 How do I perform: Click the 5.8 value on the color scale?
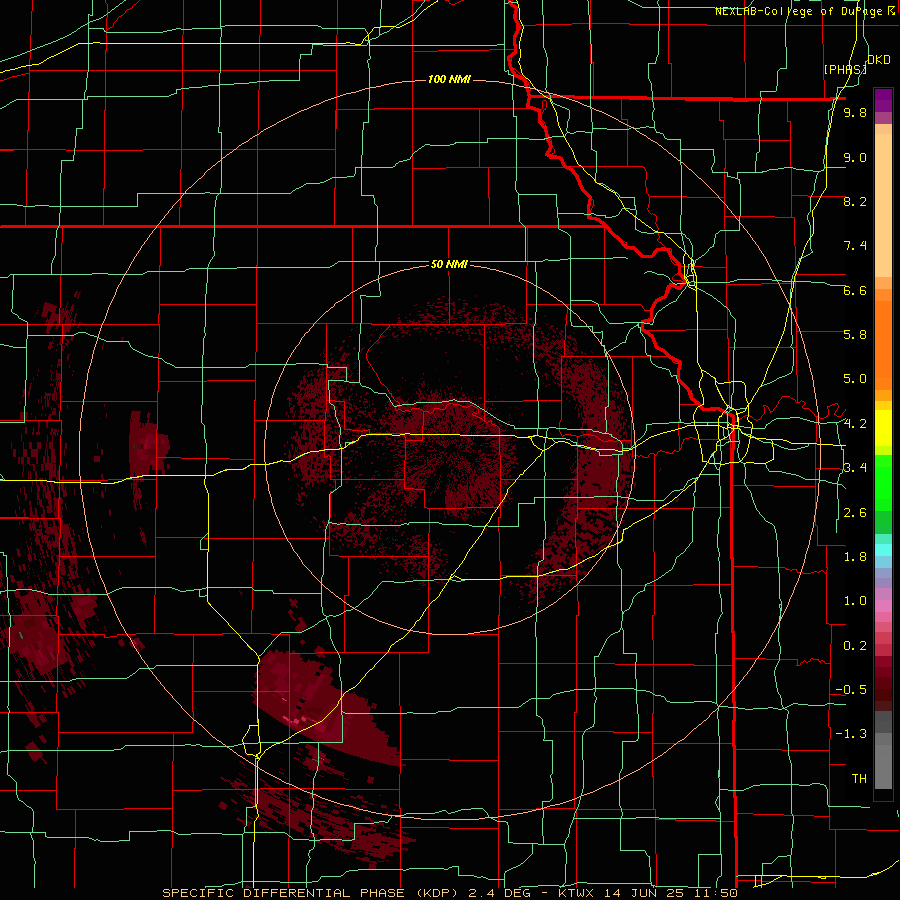coord(855,335)
